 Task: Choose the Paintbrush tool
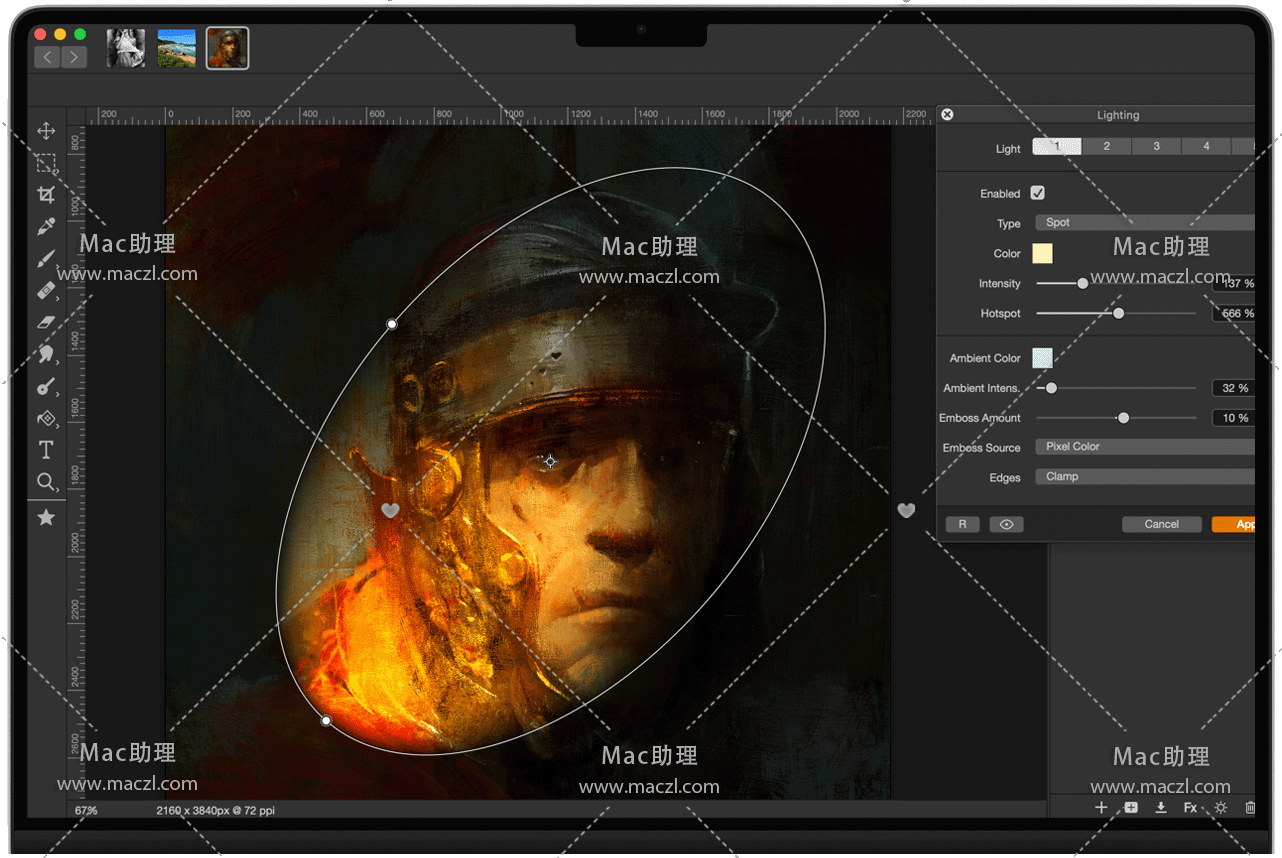pyautogui.click(x=46, y=259)
